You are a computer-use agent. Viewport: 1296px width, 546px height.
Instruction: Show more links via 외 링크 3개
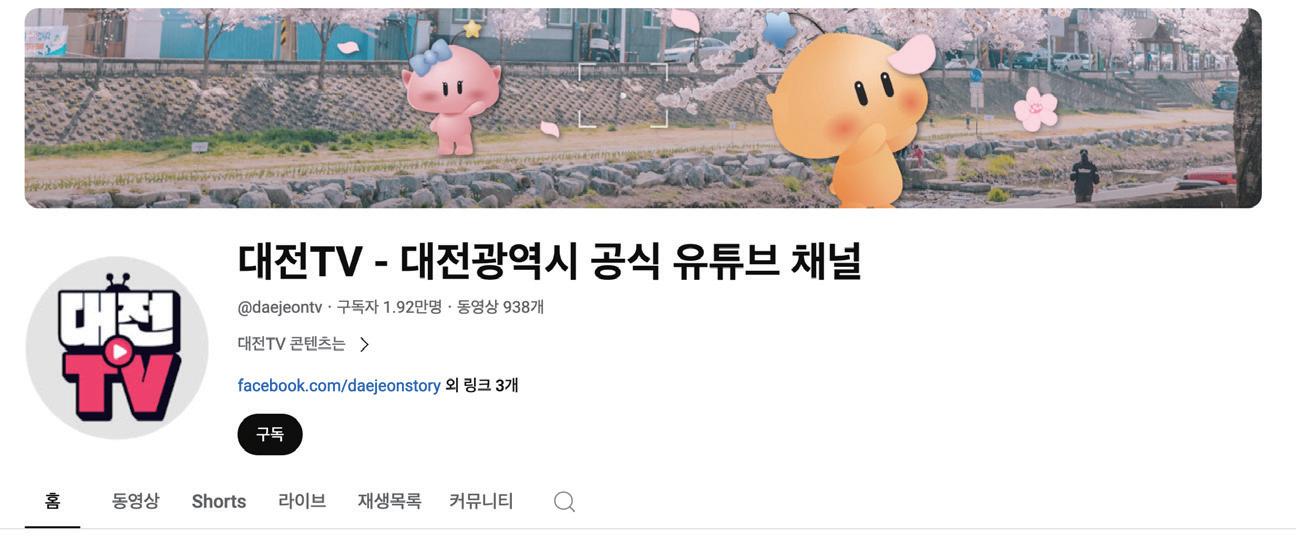(x=482, y=385)
